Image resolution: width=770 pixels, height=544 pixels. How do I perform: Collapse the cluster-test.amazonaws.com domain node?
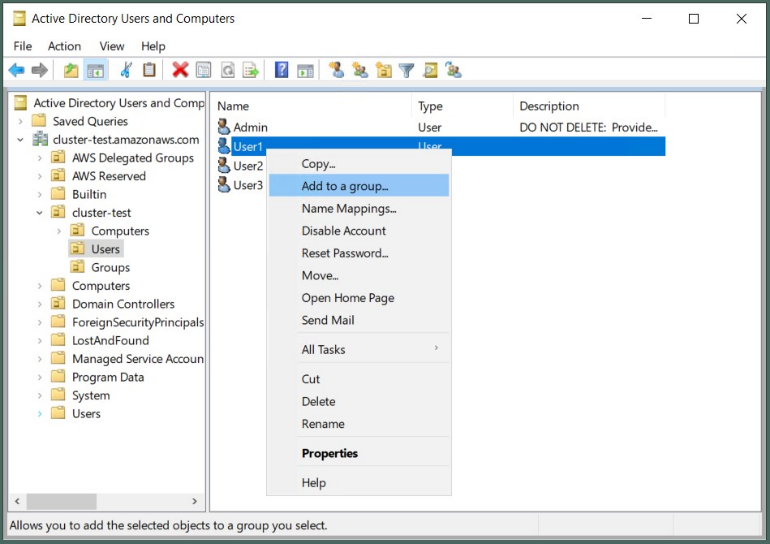(20, 140)
